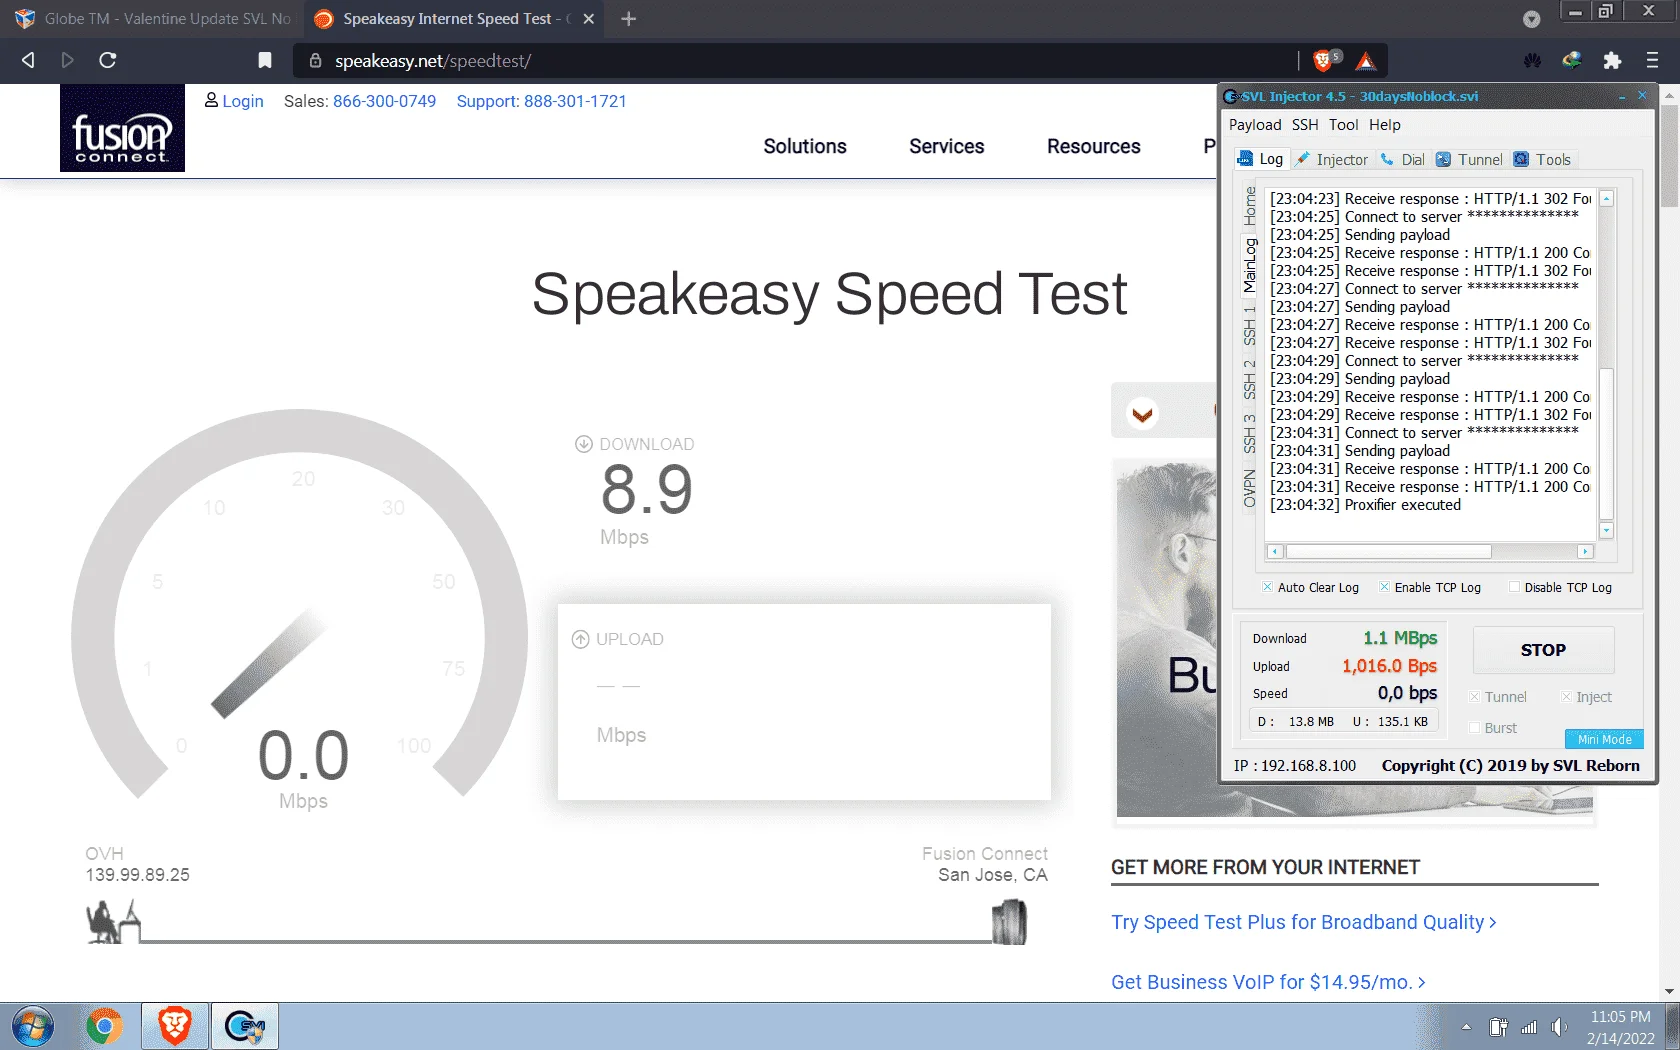Open the Brave main hamburger menu
Image resolution: width=1680 pixels, height=1050 pixels.
point(1652,60)
